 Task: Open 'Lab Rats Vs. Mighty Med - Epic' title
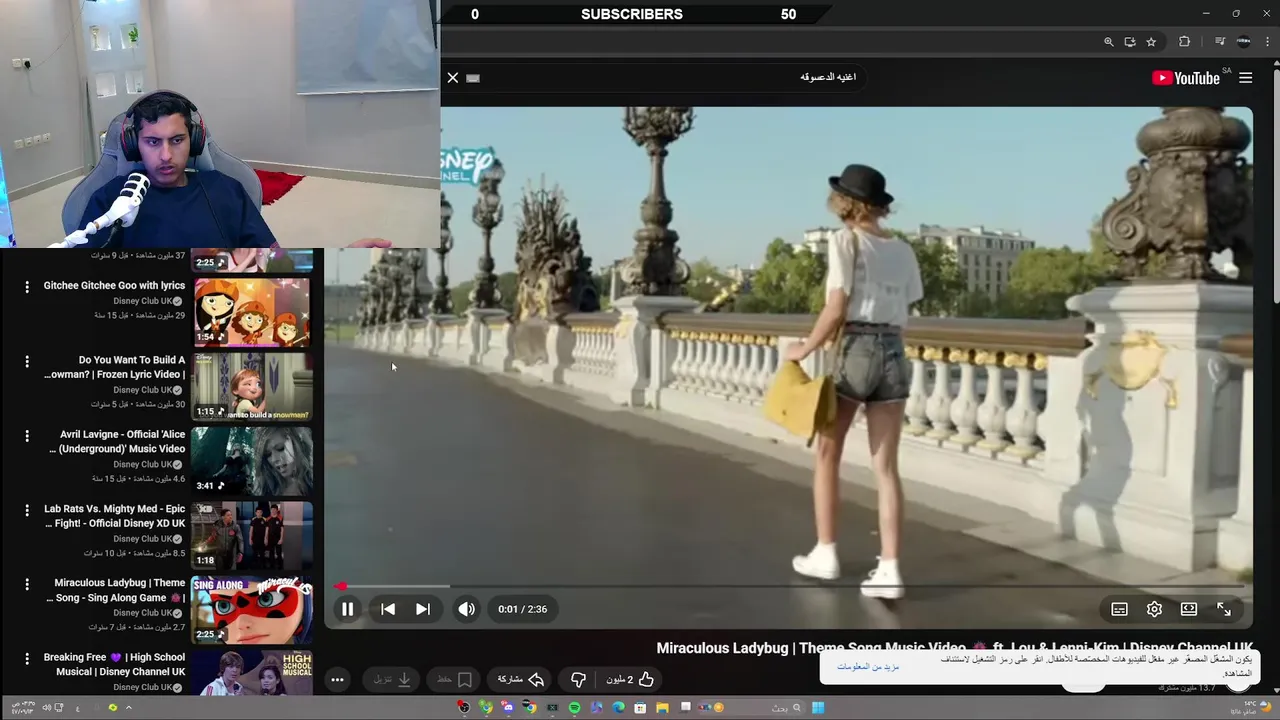click(x=115, y=516)
